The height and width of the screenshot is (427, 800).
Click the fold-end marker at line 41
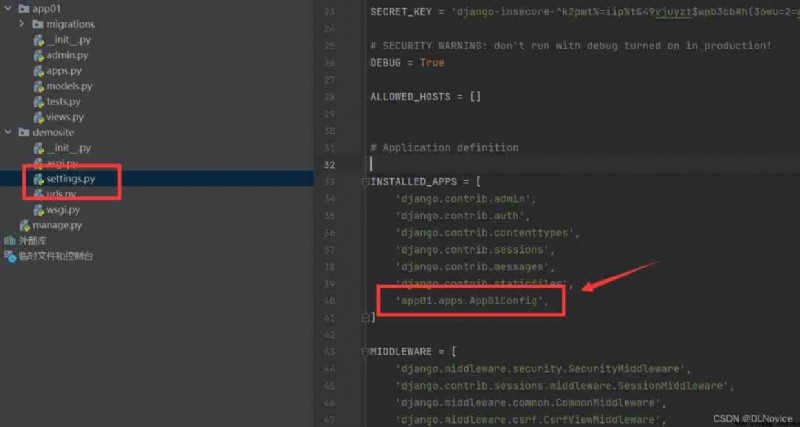365,318
